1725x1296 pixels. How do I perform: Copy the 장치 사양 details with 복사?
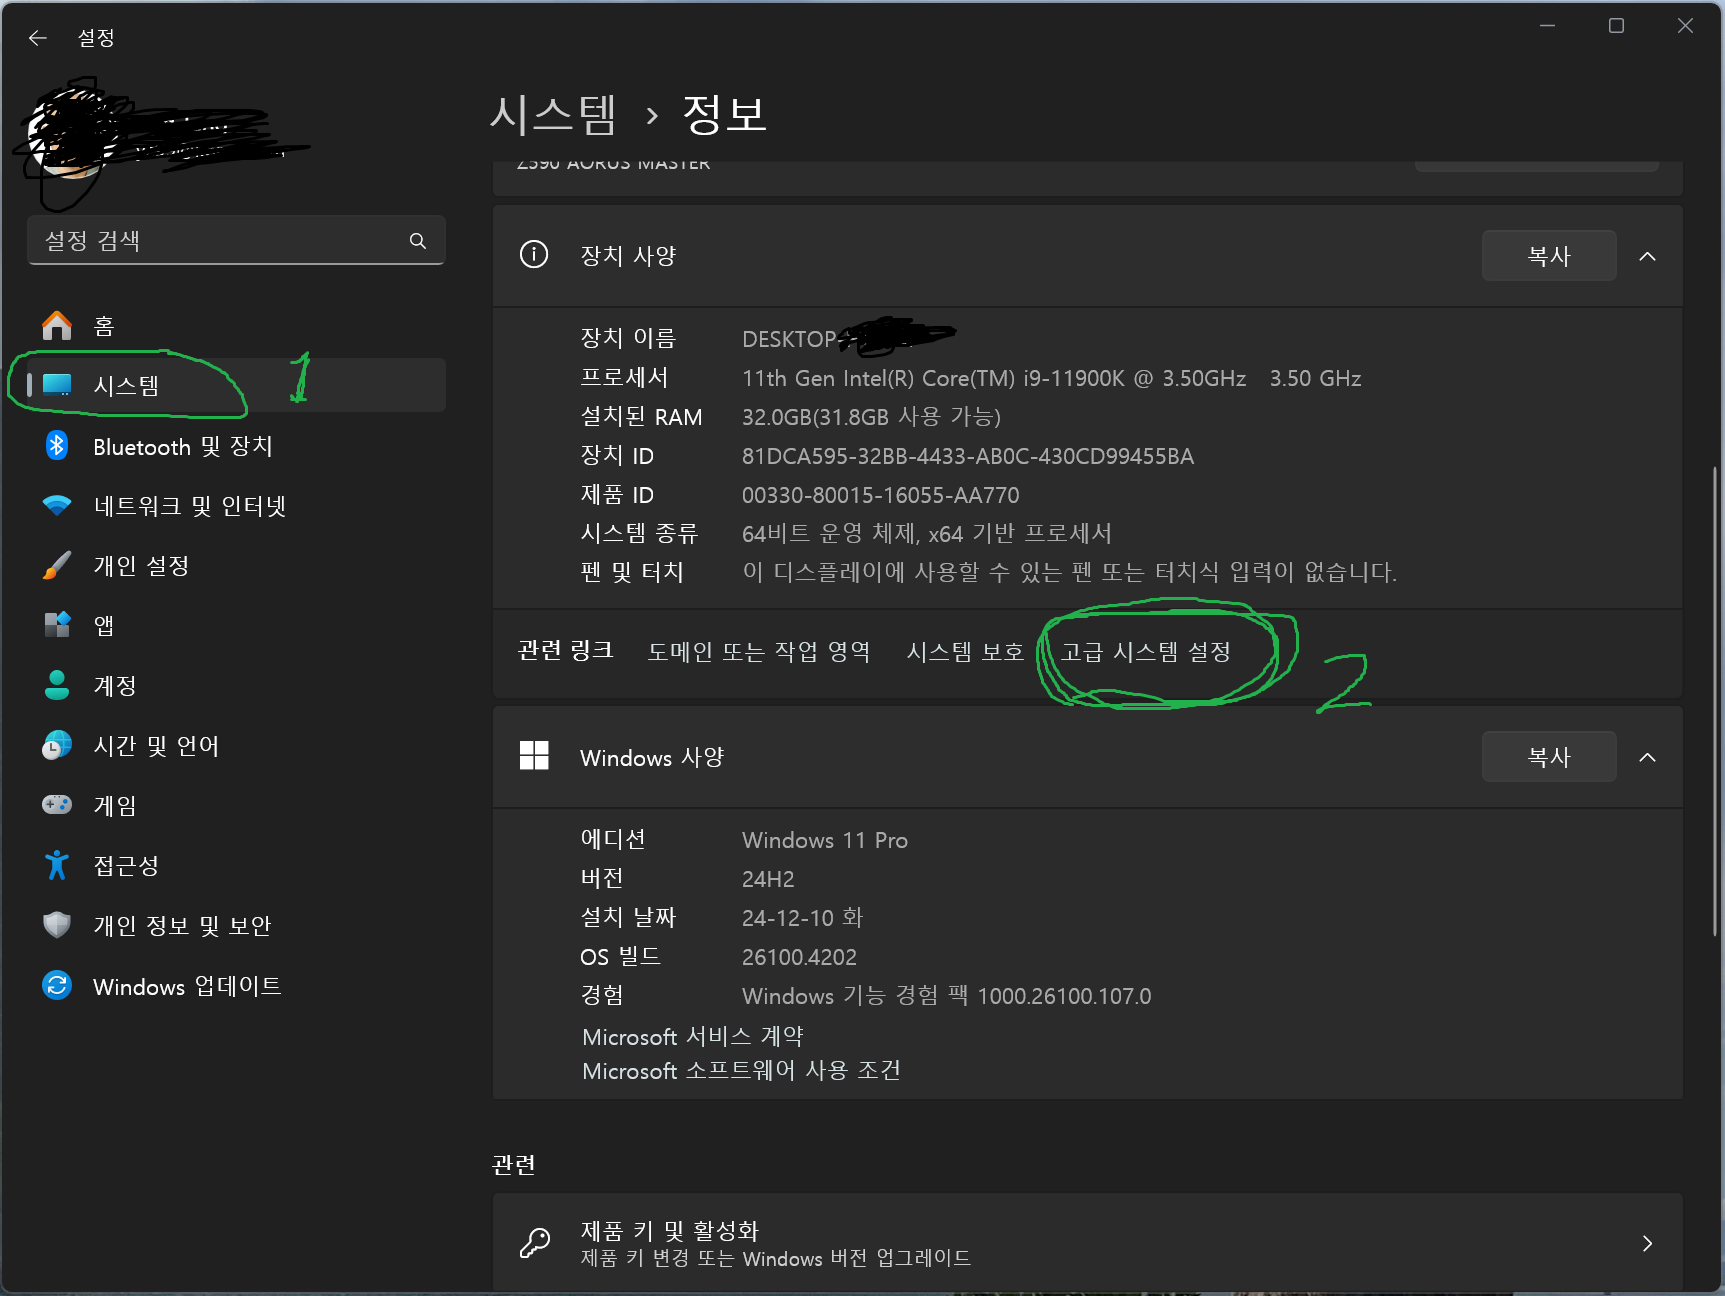[1549, 256]
